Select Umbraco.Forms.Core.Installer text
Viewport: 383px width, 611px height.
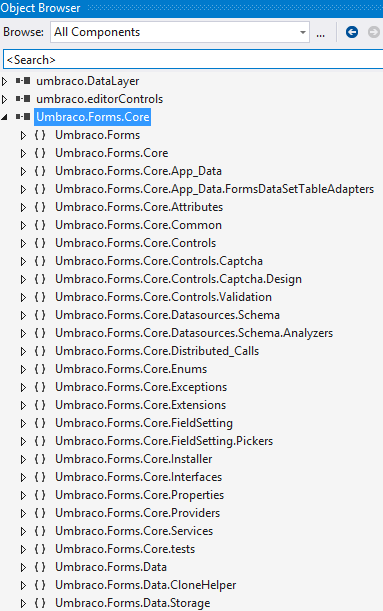(x=134, y=459)
